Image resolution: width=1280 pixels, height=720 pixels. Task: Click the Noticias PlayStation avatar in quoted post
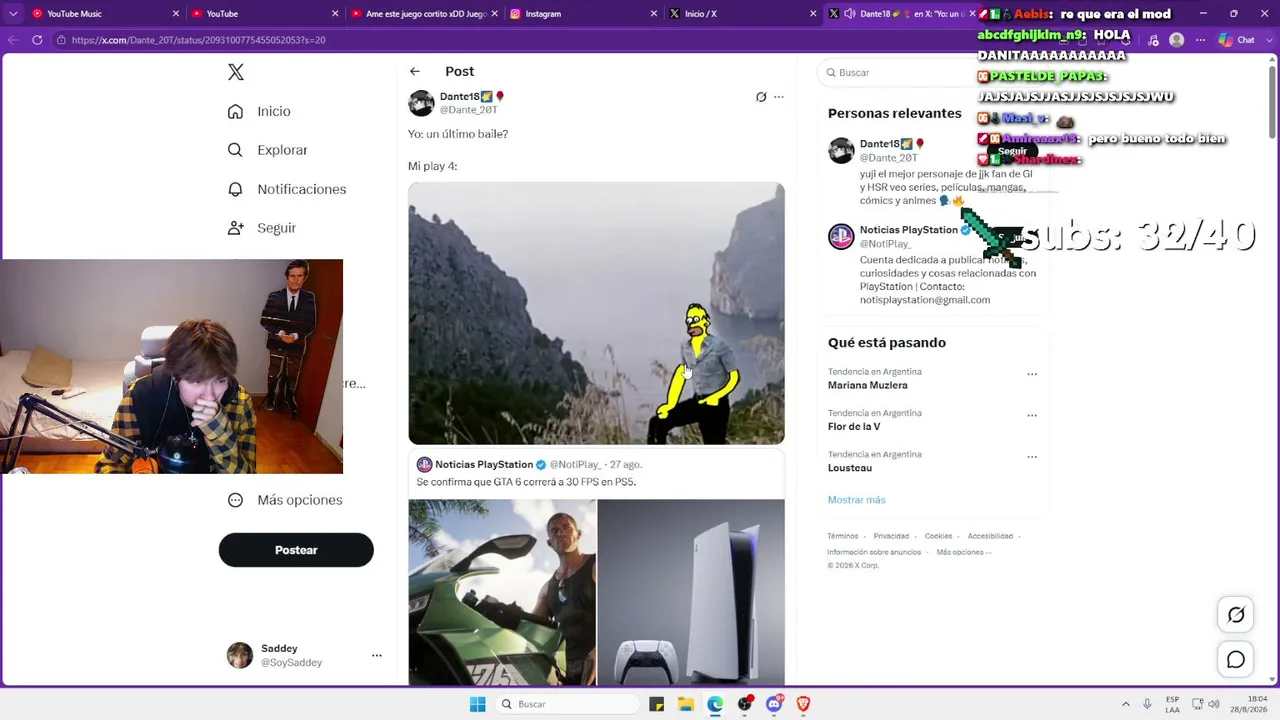tap(424, 464)
